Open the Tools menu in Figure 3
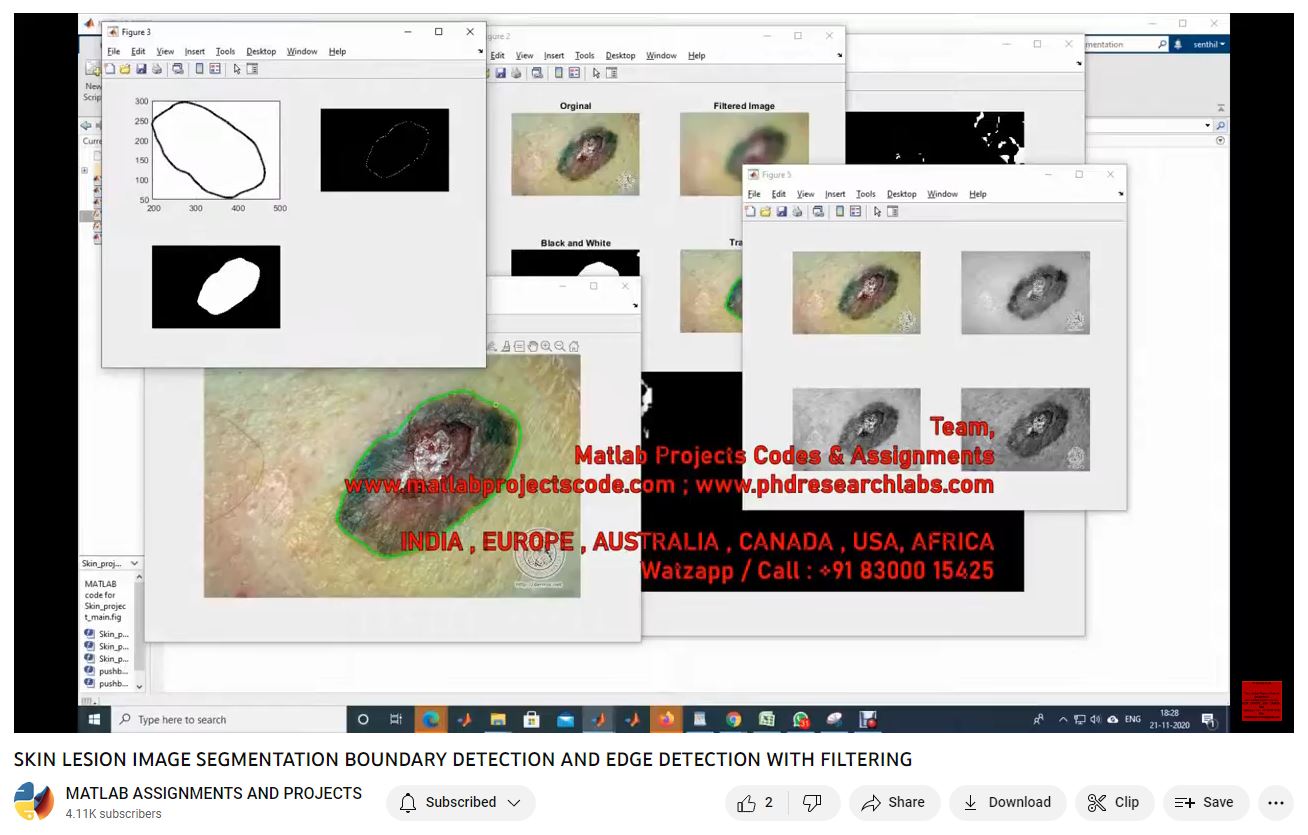 (225, 52)
